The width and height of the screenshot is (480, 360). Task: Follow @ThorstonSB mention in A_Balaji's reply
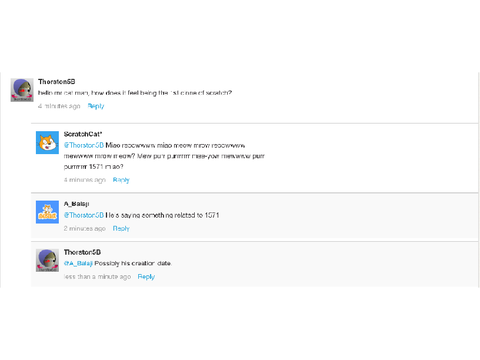[x=84, y=215]
